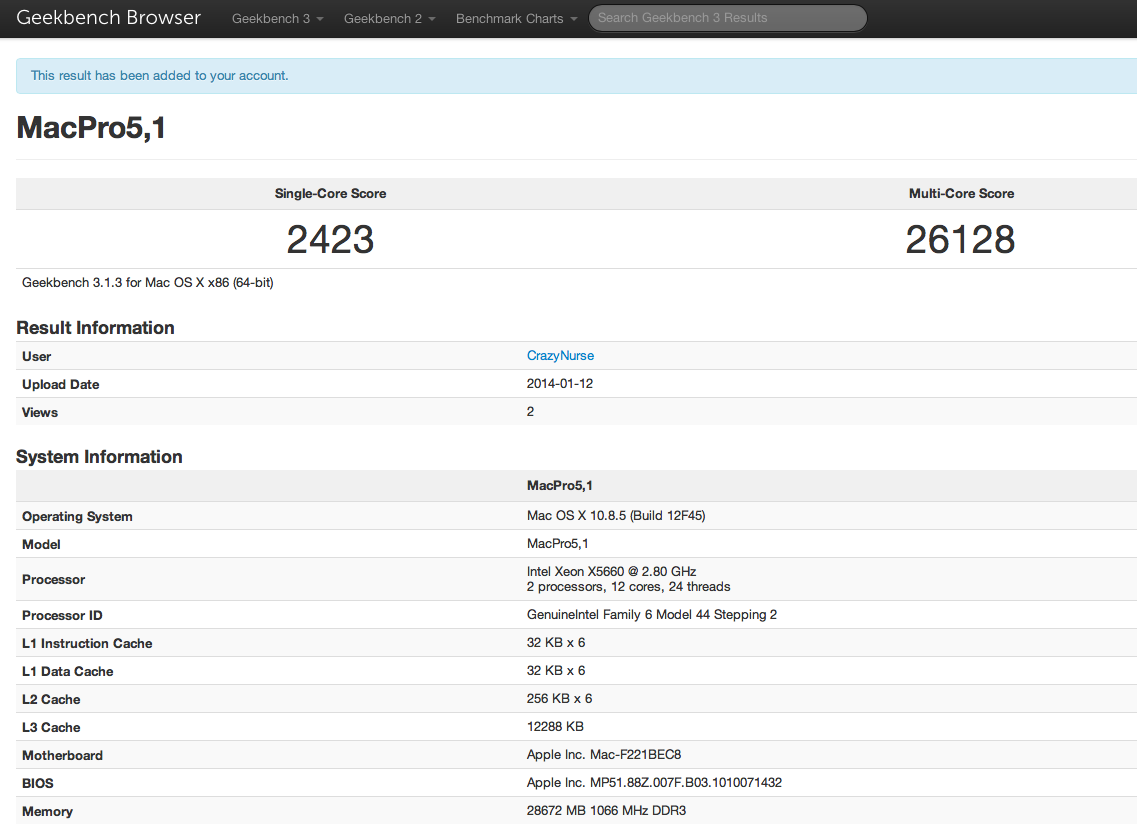
Task: Select the Operating System row label
Action: (x=77, y=516)
